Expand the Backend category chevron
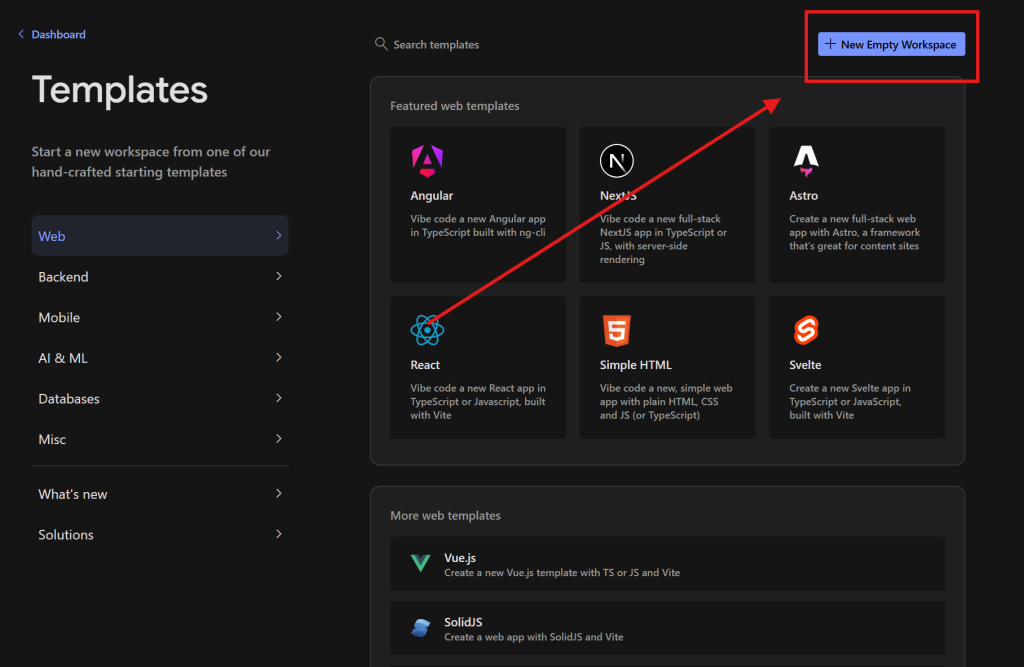Screen dimensions: 1024x667 pos(278,276)
